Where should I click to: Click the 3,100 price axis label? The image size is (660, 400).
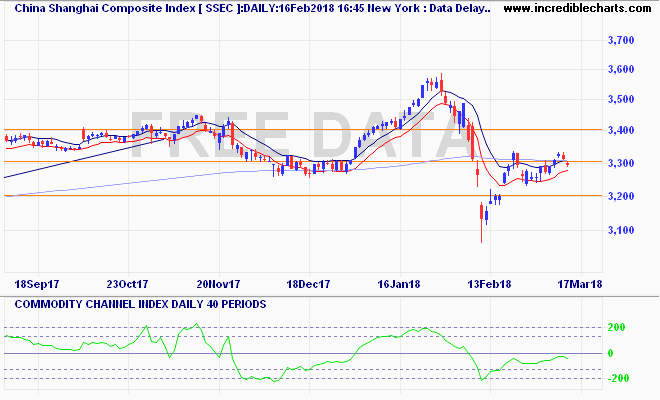(622, 231)
